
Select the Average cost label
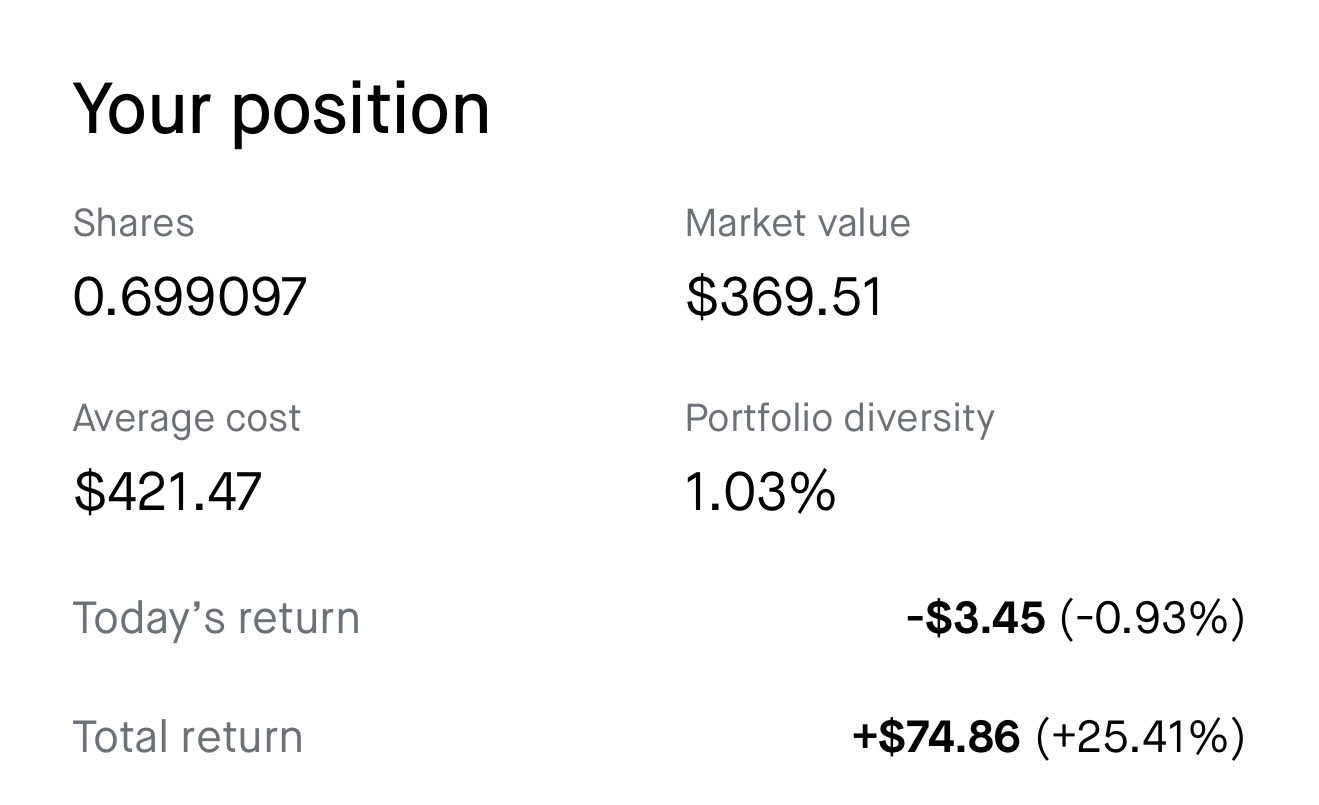pyautogui.click(x=187, y=418)
